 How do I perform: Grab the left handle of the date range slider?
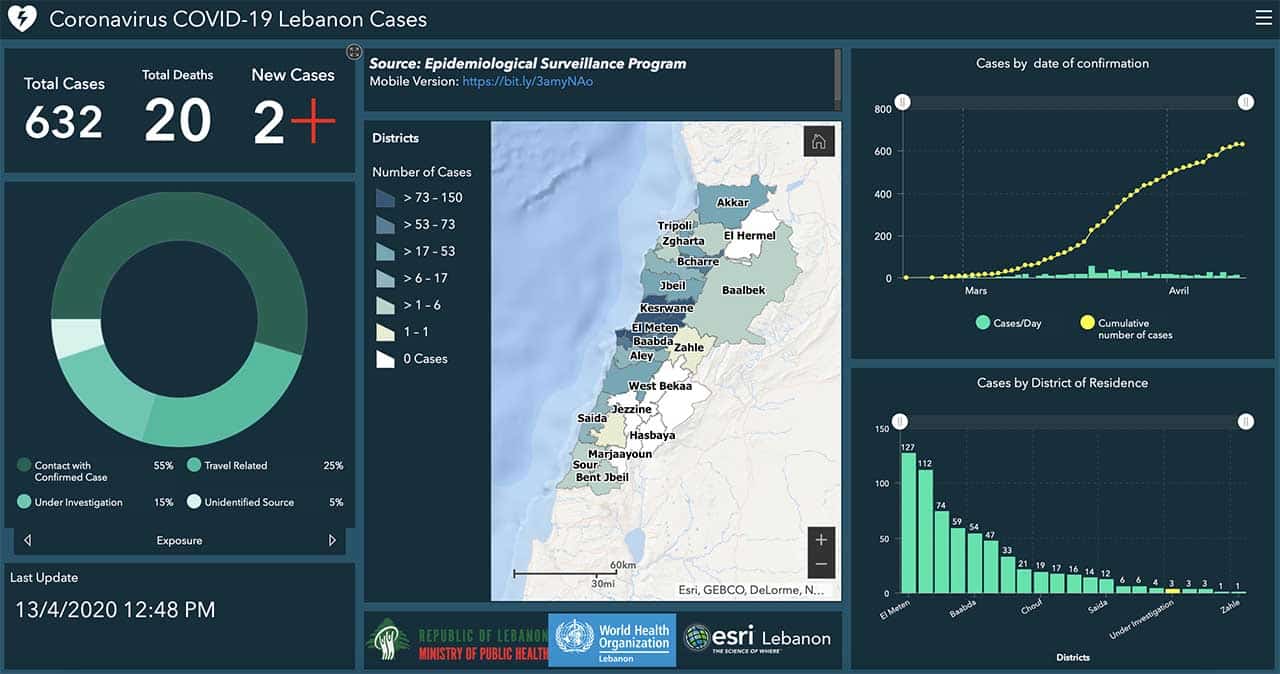click(x=903, y=102)
